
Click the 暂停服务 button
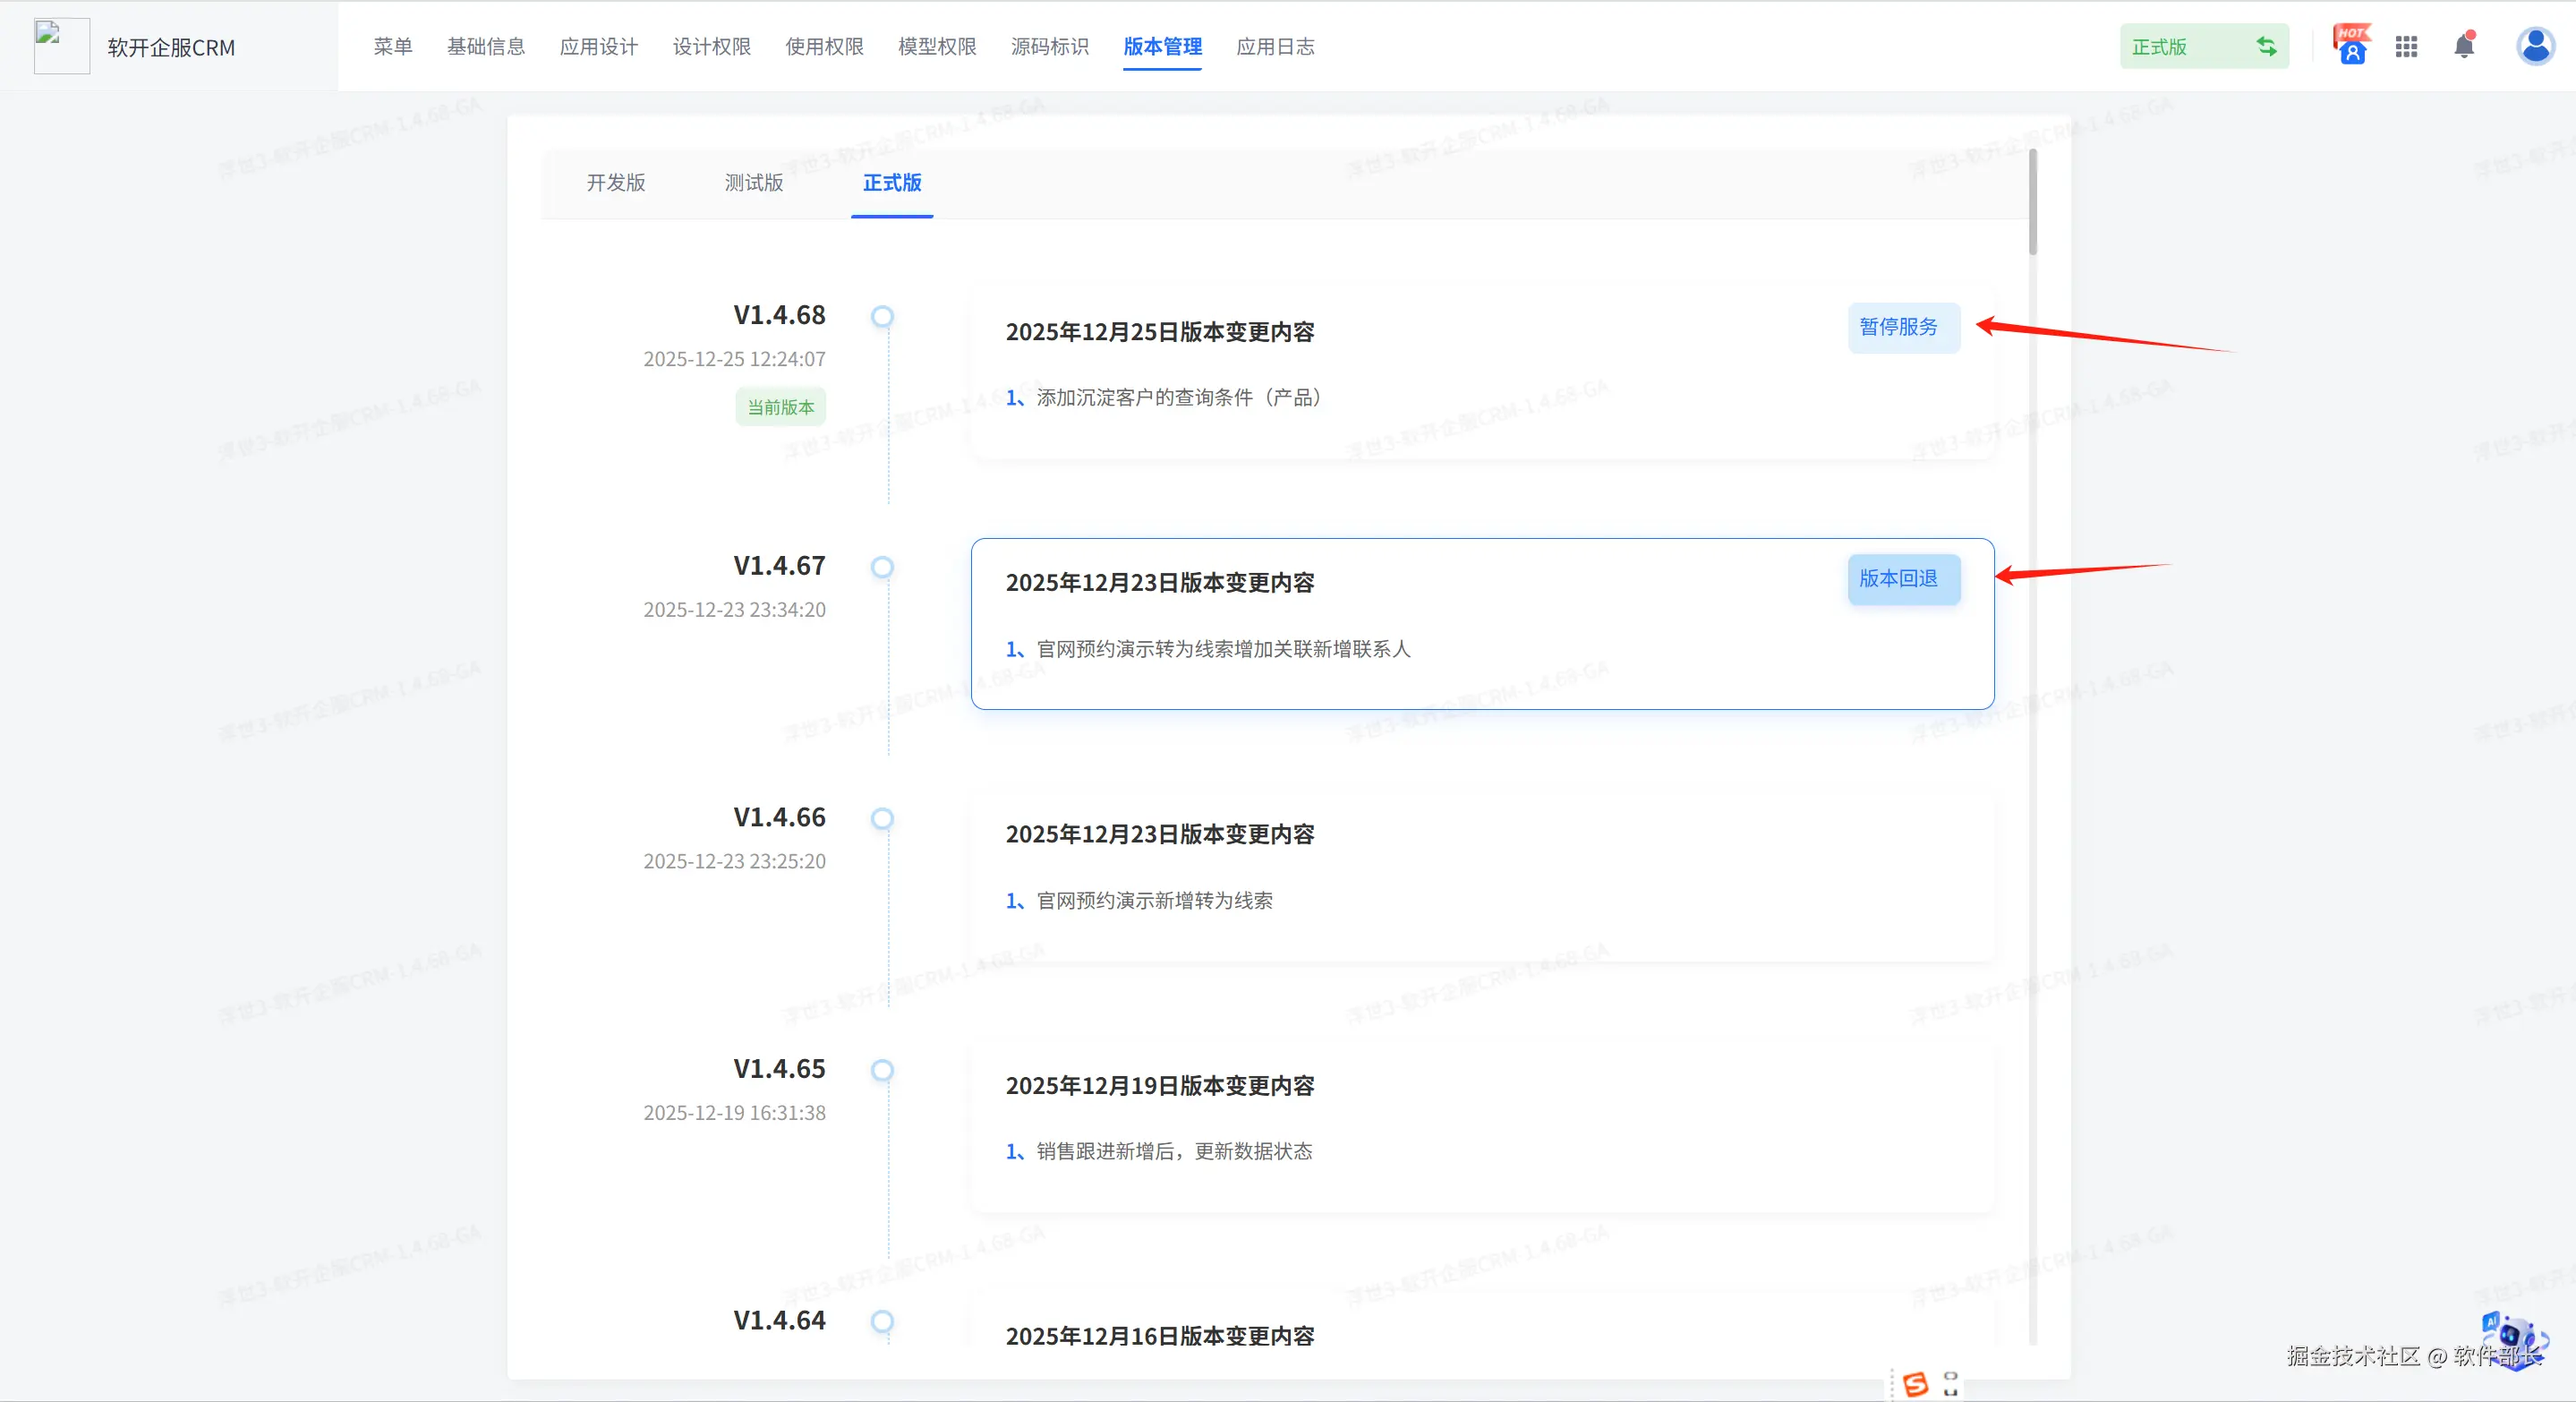[x=1903, y=328]
